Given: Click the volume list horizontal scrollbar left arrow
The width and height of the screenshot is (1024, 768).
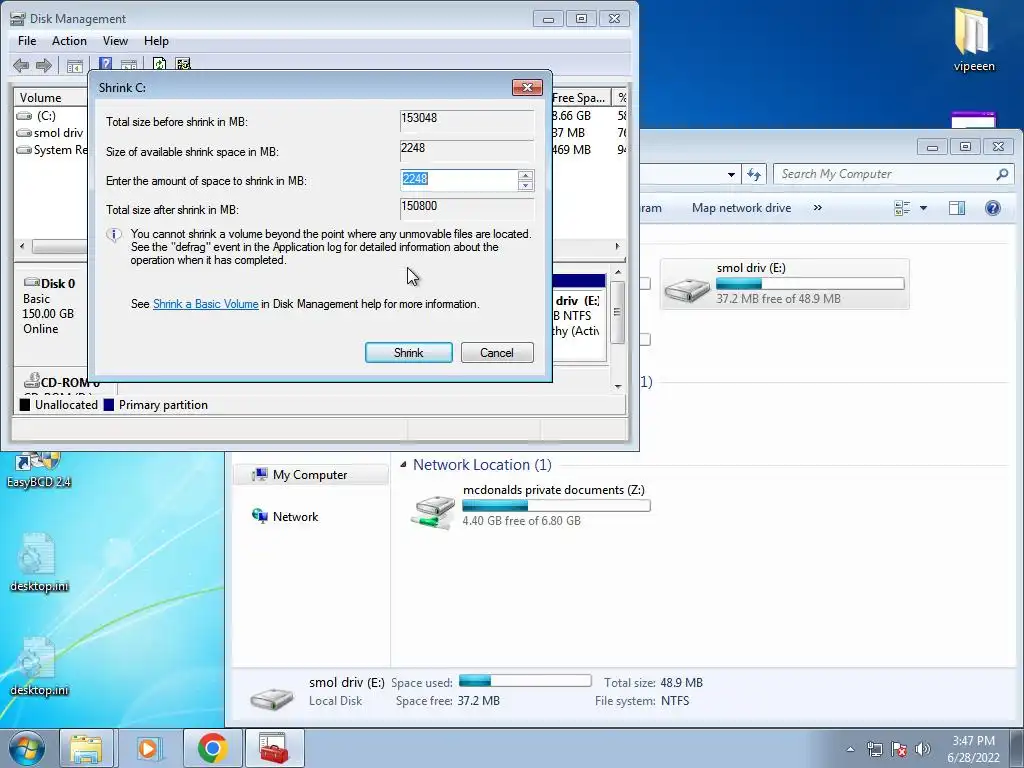Looking at the screenshot, I should (x=23, y=246).
